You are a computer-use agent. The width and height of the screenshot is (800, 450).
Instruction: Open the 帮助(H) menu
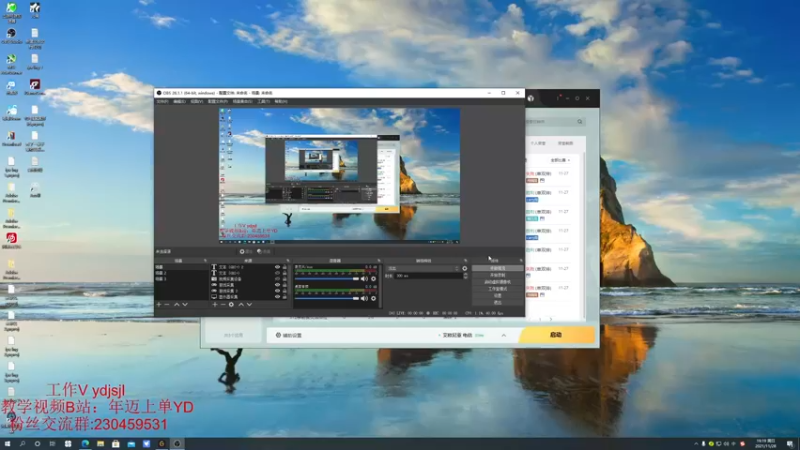281,102
